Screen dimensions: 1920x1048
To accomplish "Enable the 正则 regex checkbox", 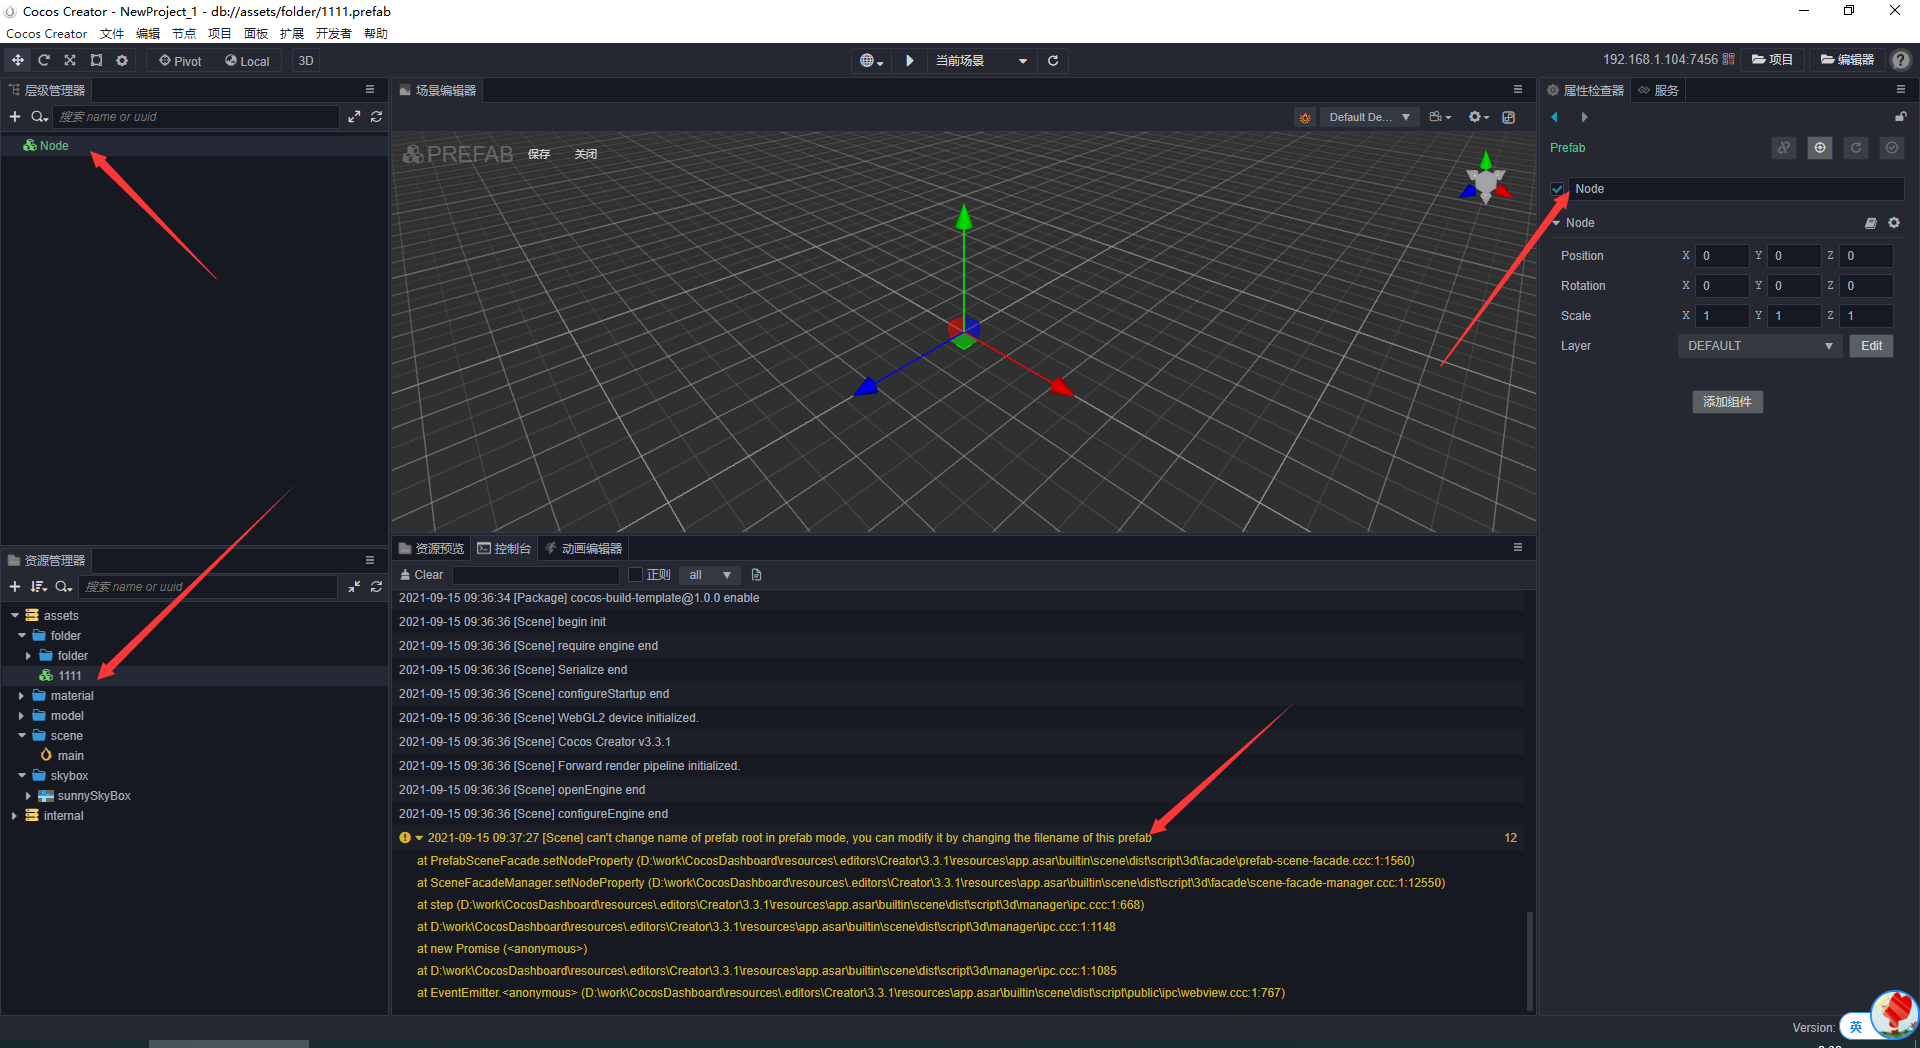I will coord(635,575).
